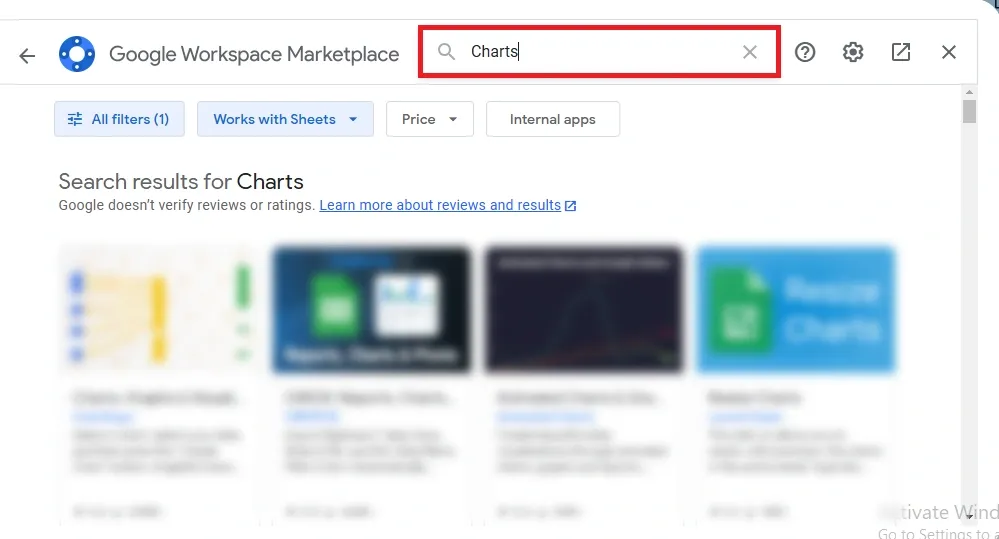Screen dimensions: 999x539
Task: Open Marketplace in a new window
Action: click(x=901, y=52)
